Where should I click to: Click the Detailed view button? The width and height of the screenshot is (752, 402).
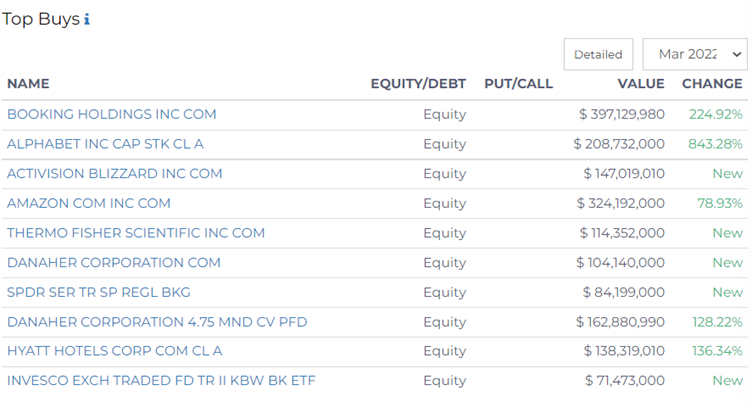(598, 54)
